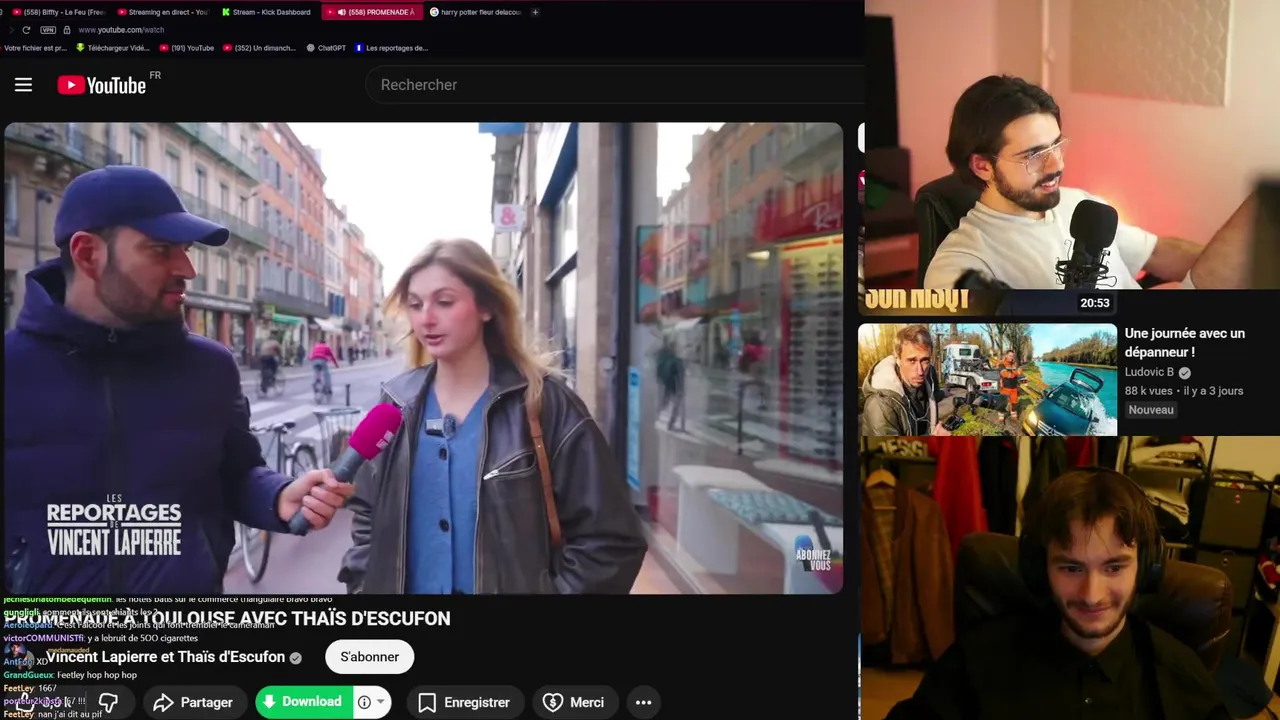Go to the YouTube home logo

102,85
